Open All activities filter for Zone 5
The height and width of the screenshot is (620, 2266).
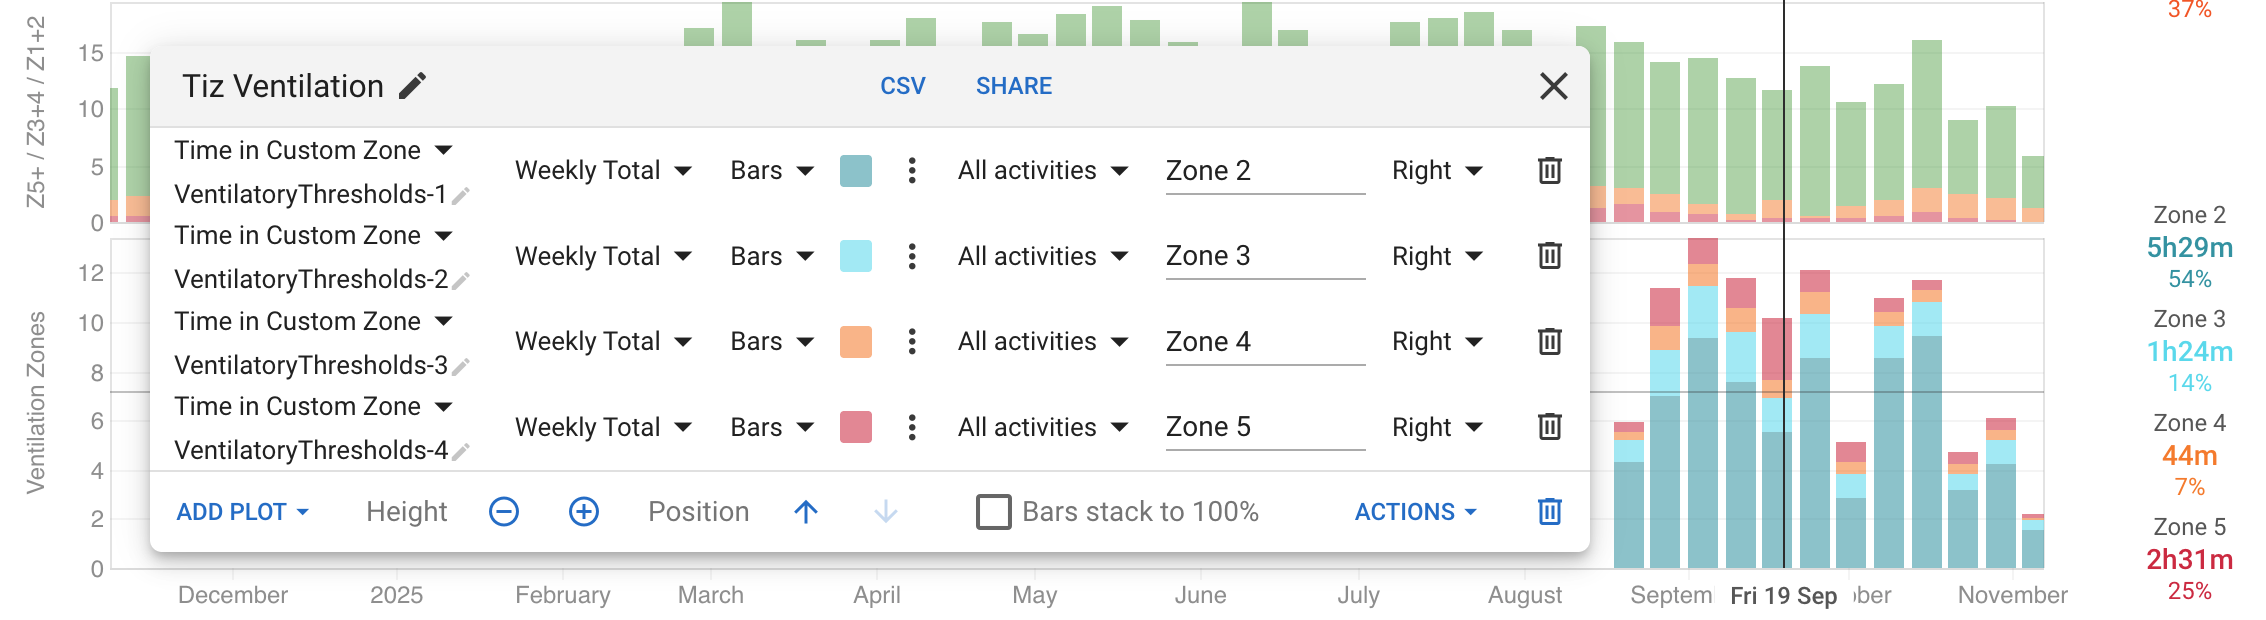click(1042, 427)
